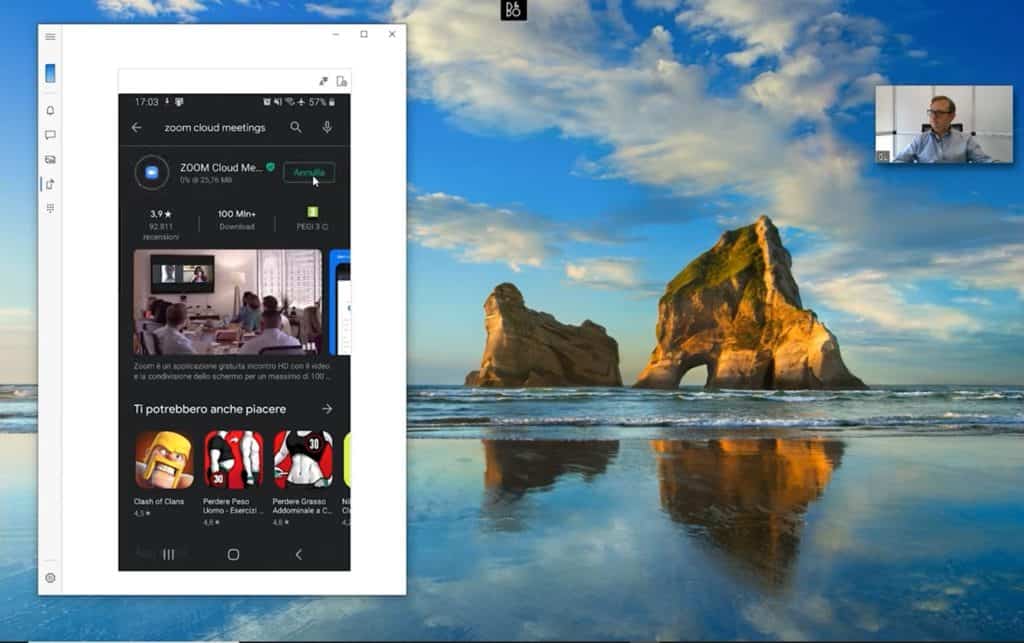Tap the Android home button
The height and width of the screenshot is (643, 1024).
point(233,551)
